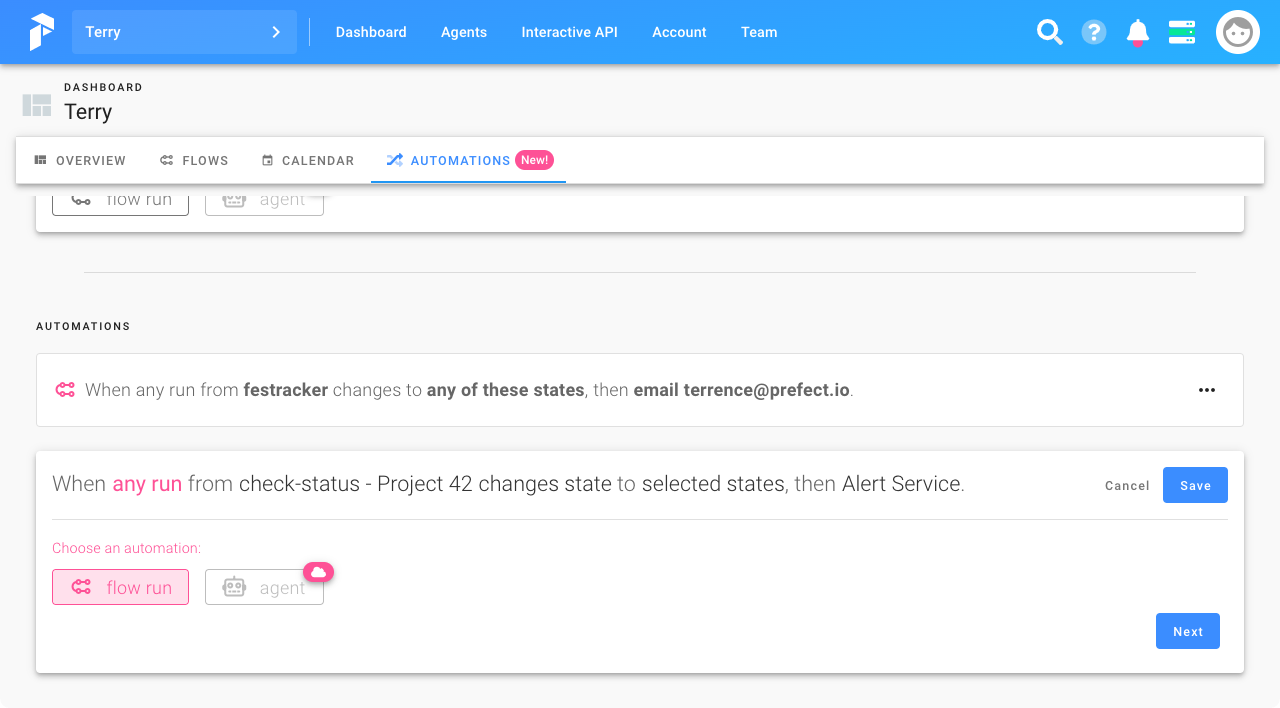Cancel the automation edit

(x=1127, y=485)
